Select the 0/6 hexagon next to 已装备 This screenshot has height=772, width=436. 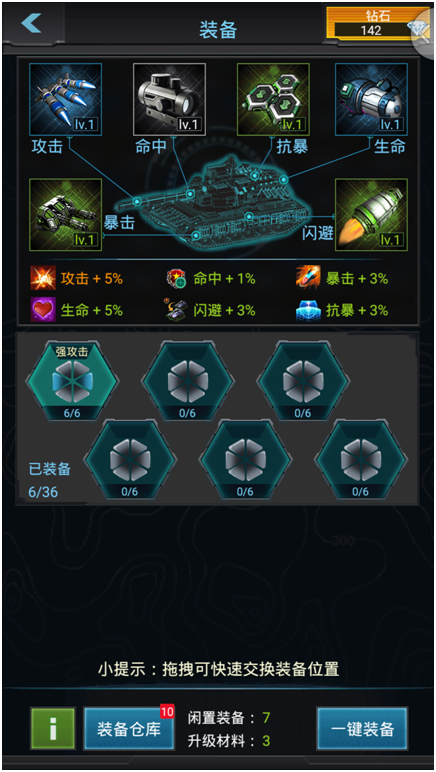pos(130,459)
